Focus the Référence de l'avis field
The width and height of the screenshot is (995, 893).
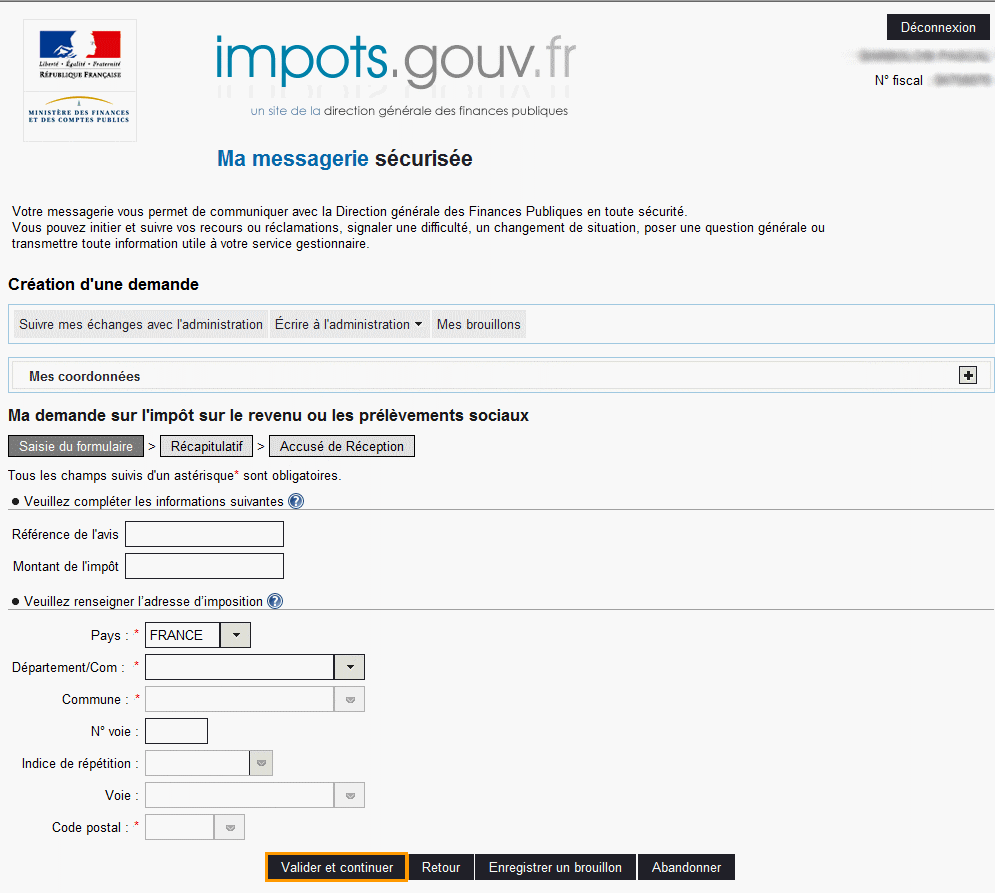(x=204, y=534)
